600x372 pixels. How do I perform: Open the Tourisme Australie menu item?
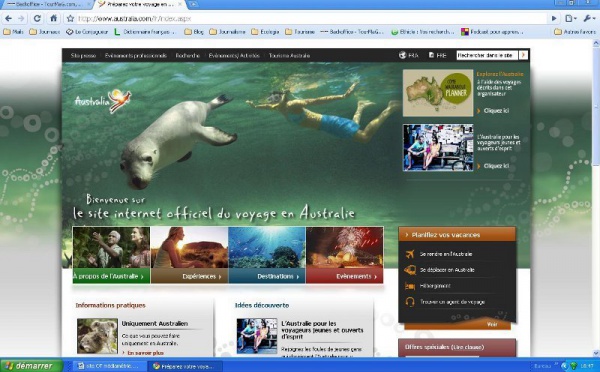(x=289, y=55)
